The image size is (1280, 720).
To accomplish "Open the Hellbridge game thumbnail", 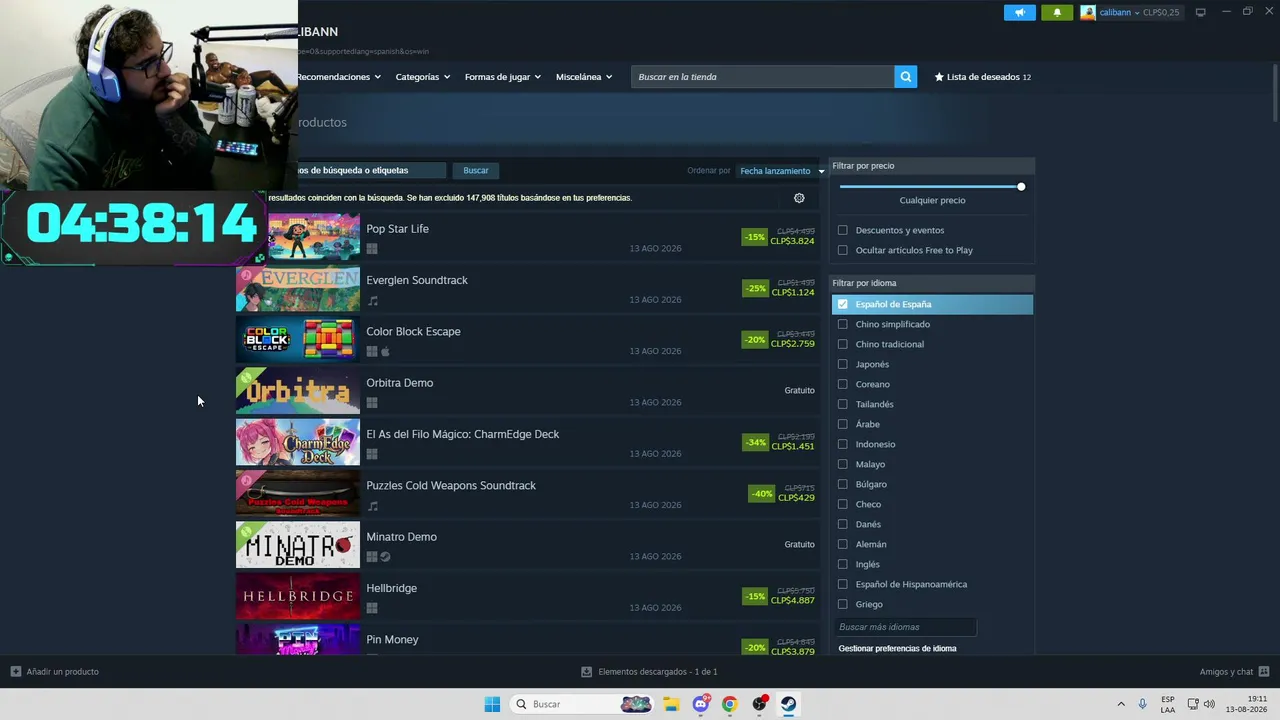I will click(x=298, y=597).
